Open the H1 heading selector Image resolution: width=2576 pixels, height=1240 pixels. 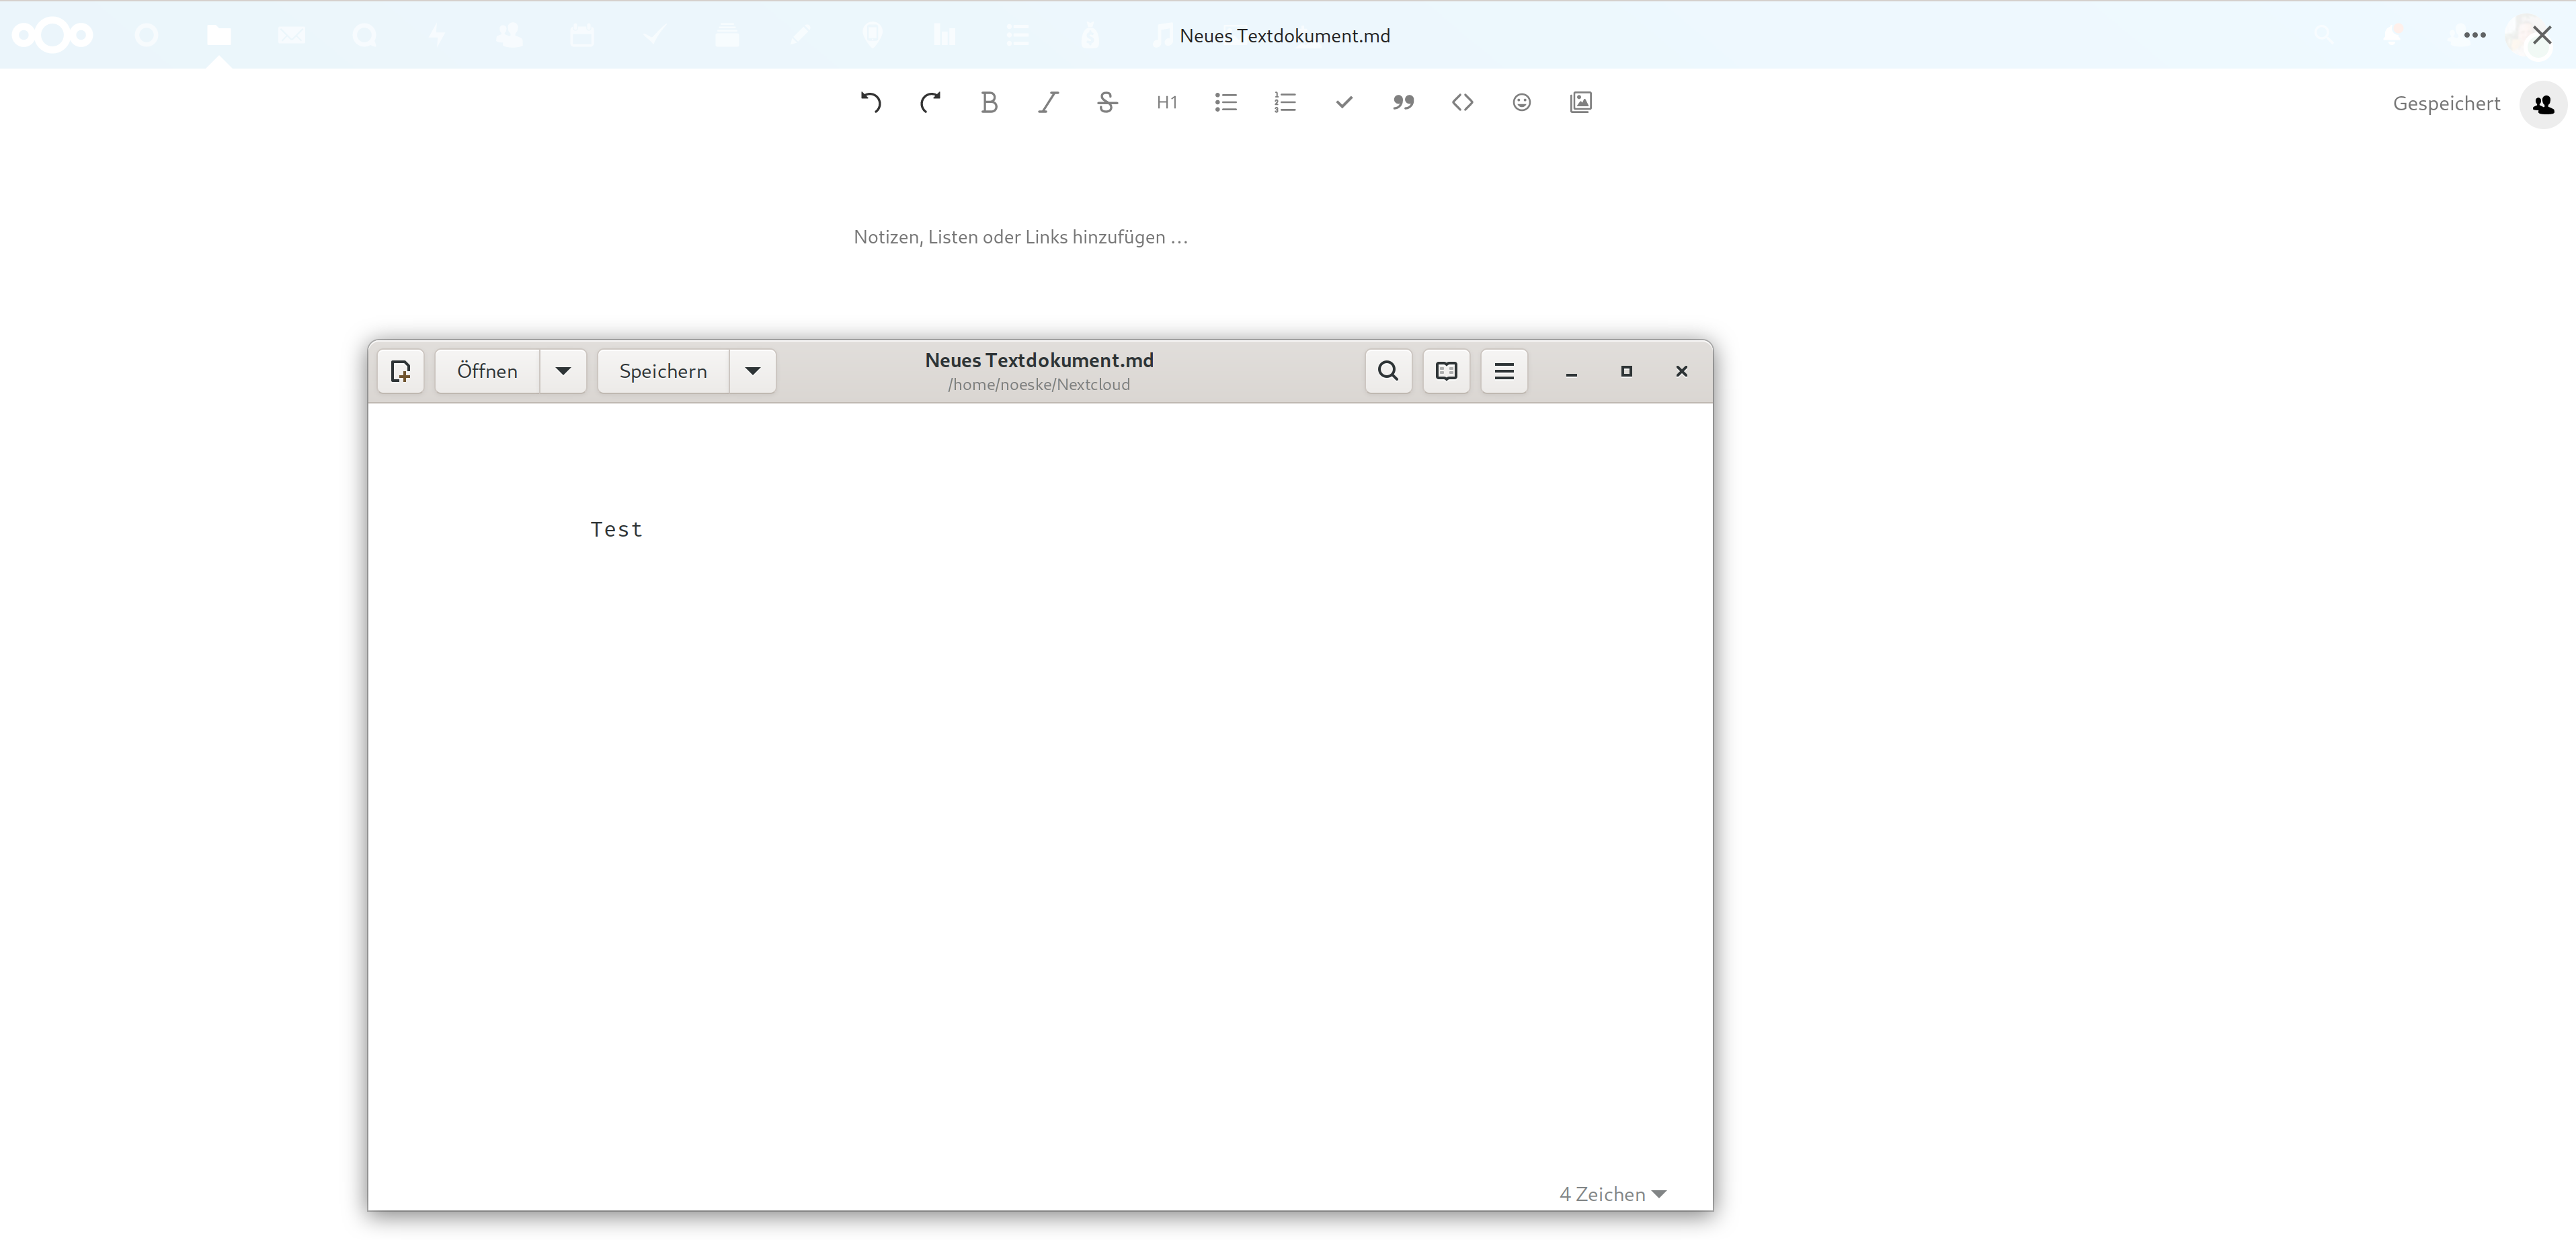click(x=1166, y=103)
